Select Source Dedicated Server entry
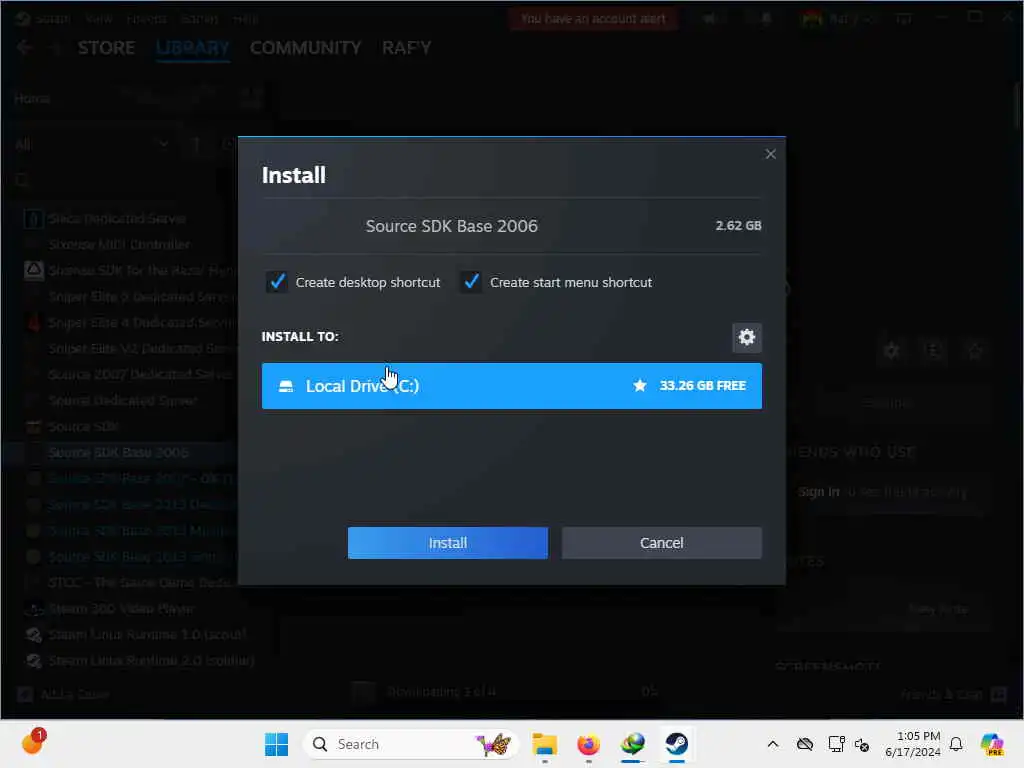 [123, 400]
